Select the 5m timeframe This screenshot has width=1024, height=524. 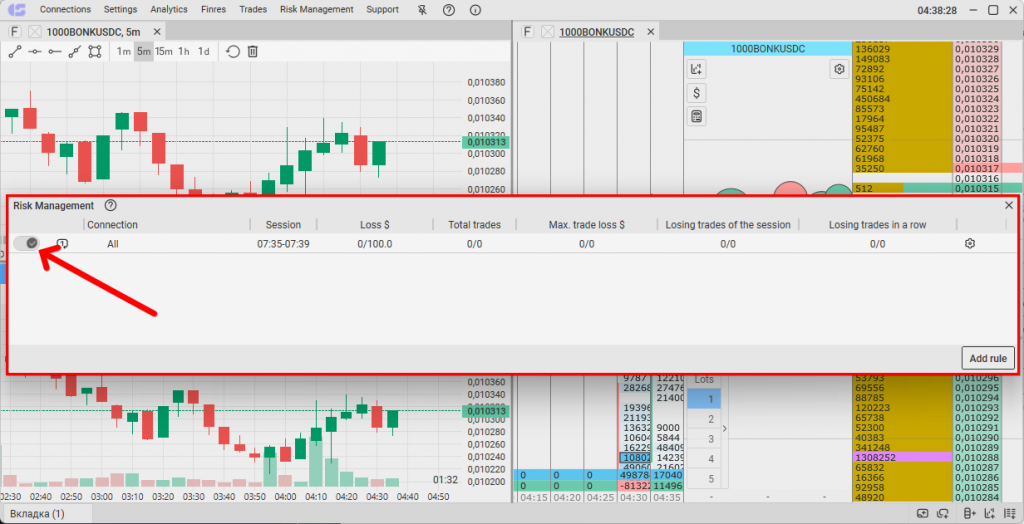[x=144, y=52]
